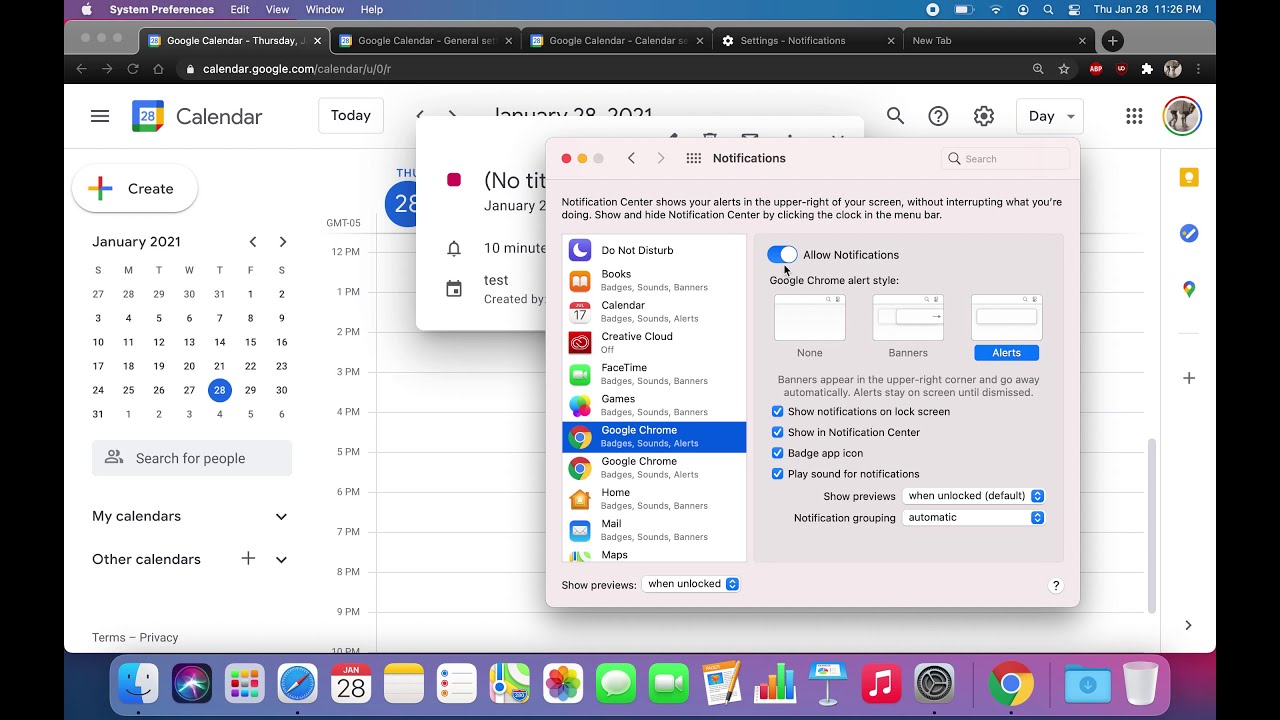This screenshot has height=720, width=1280.
Task: Open Finder from the Dock
Action: 138,684
